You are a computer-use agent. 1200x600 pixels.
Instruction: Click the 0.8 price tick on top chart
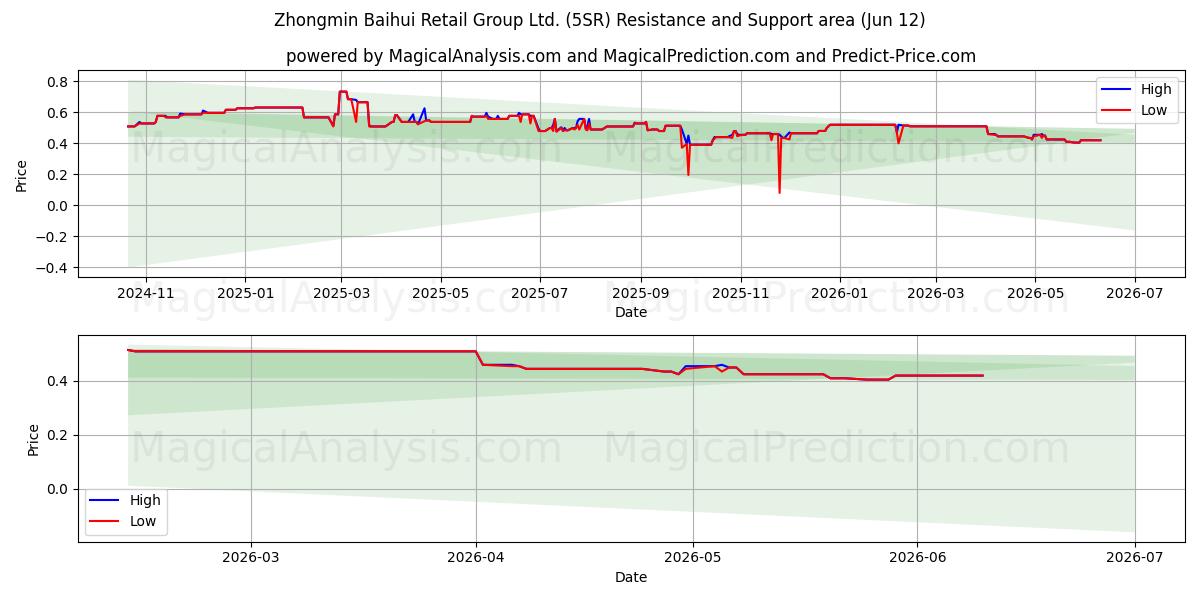click(57, 81)
